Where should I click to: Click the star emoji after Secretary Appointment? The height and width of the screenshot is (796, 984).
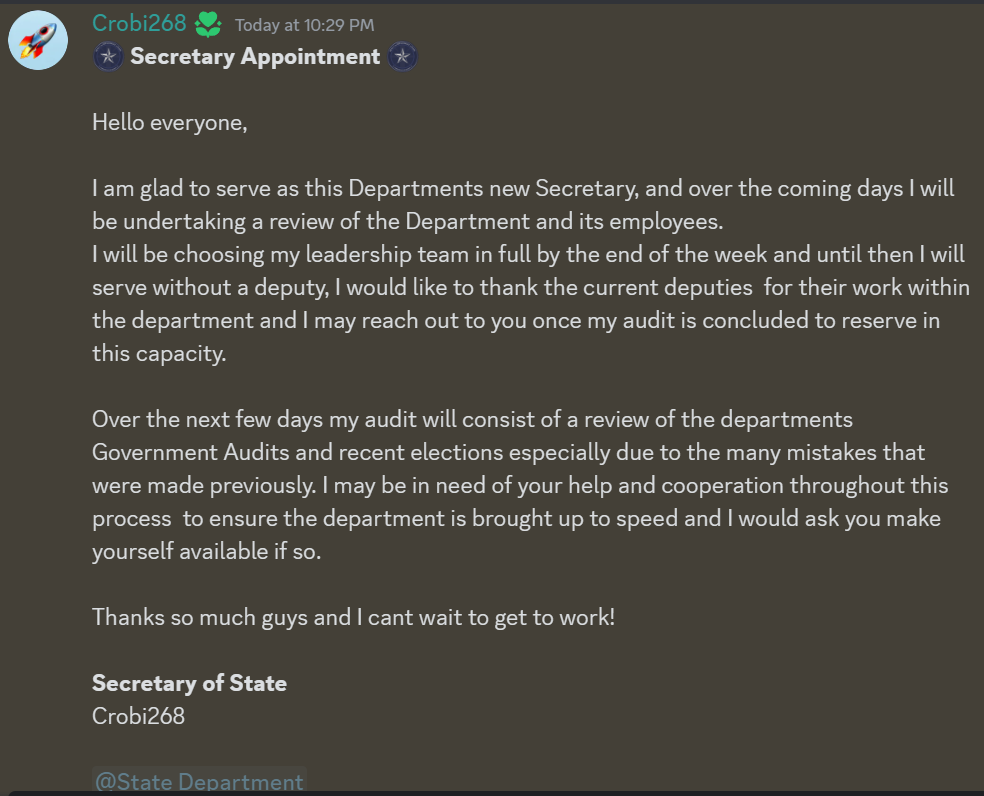point(402,56)
